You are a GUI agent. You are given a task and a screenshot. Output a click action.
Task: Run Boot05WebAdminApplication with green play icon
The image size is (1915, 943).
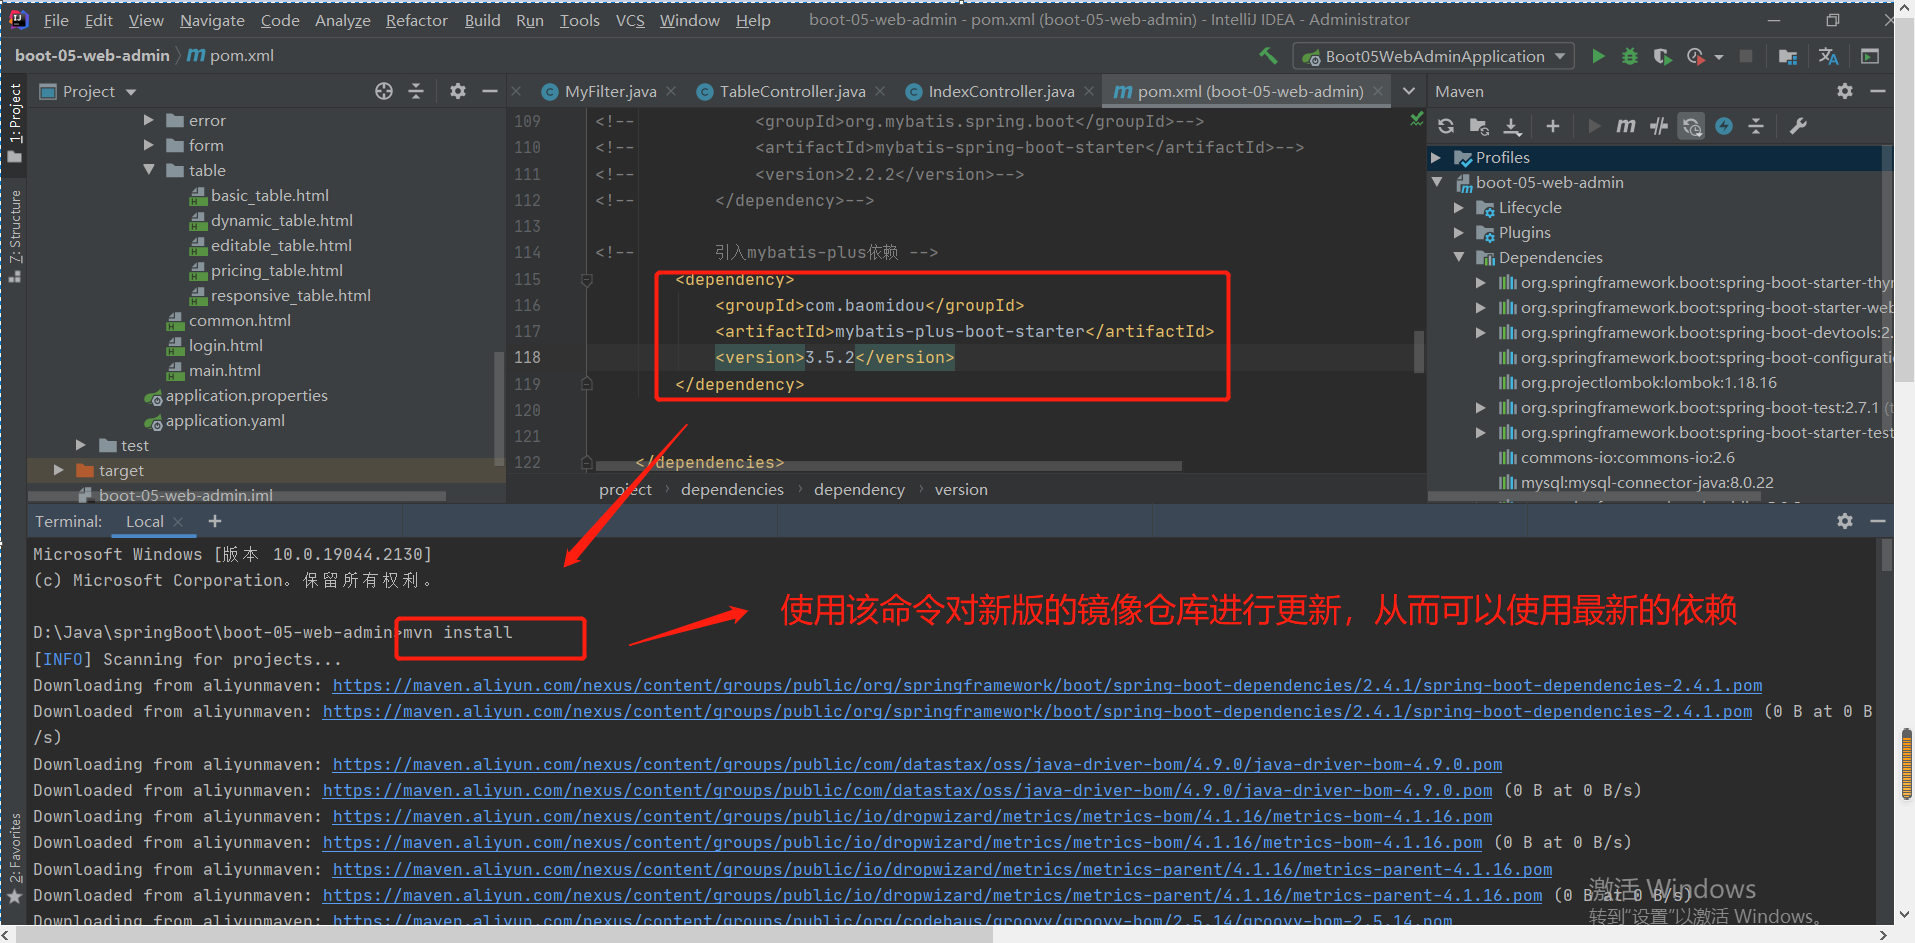click(1598, 56)
